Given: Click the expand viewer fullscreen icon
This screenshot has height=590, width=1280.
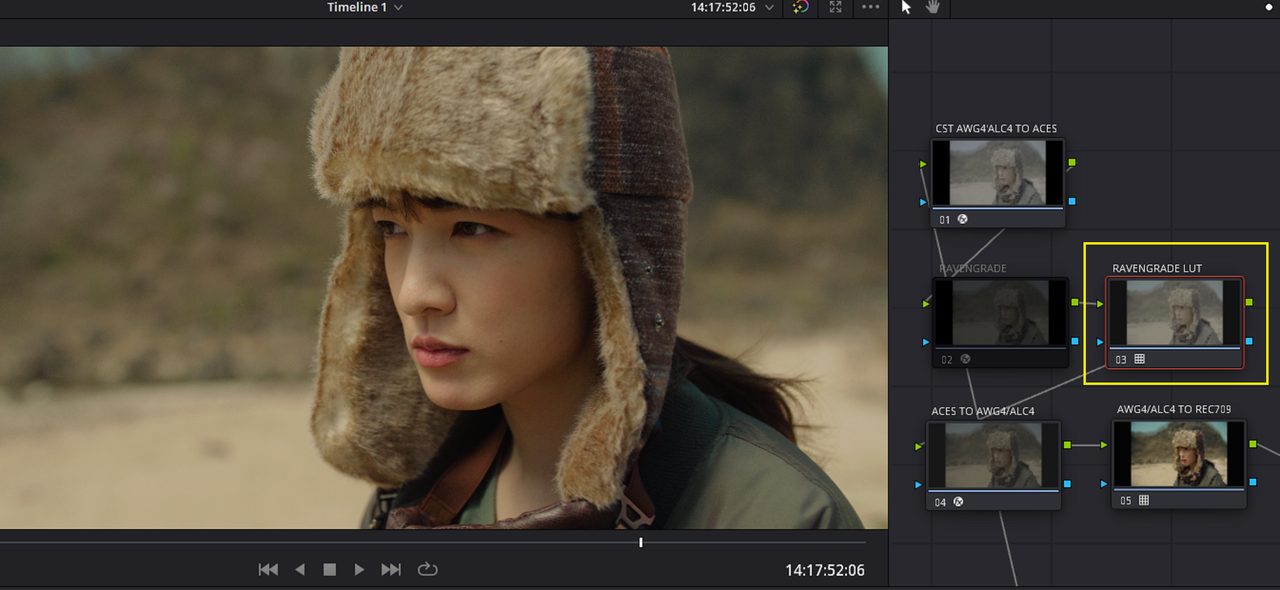Looking at the screenshot, I should (x=836, y=7).
